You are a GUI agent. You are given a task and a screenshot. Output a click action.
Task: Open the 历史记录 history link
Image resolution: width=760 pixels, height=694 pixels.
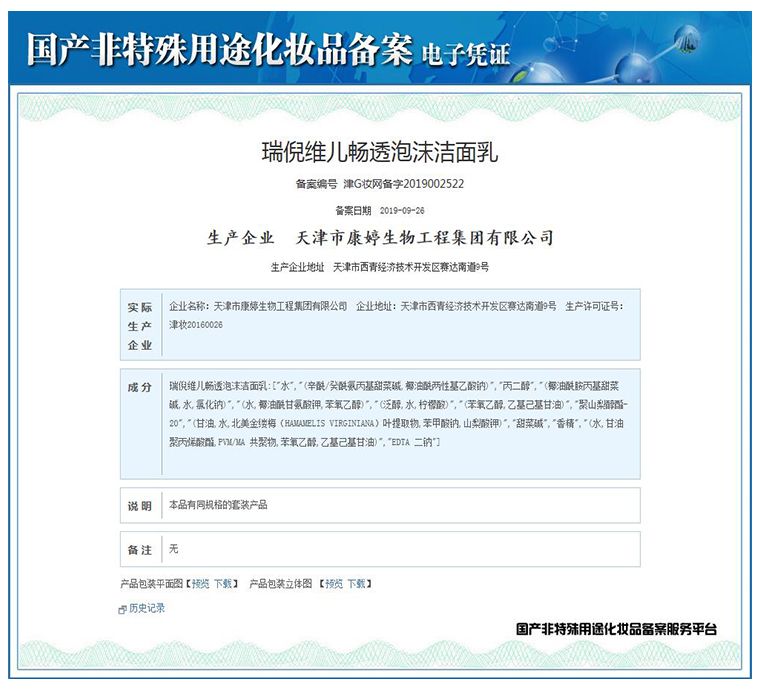[x=146, y=608]
